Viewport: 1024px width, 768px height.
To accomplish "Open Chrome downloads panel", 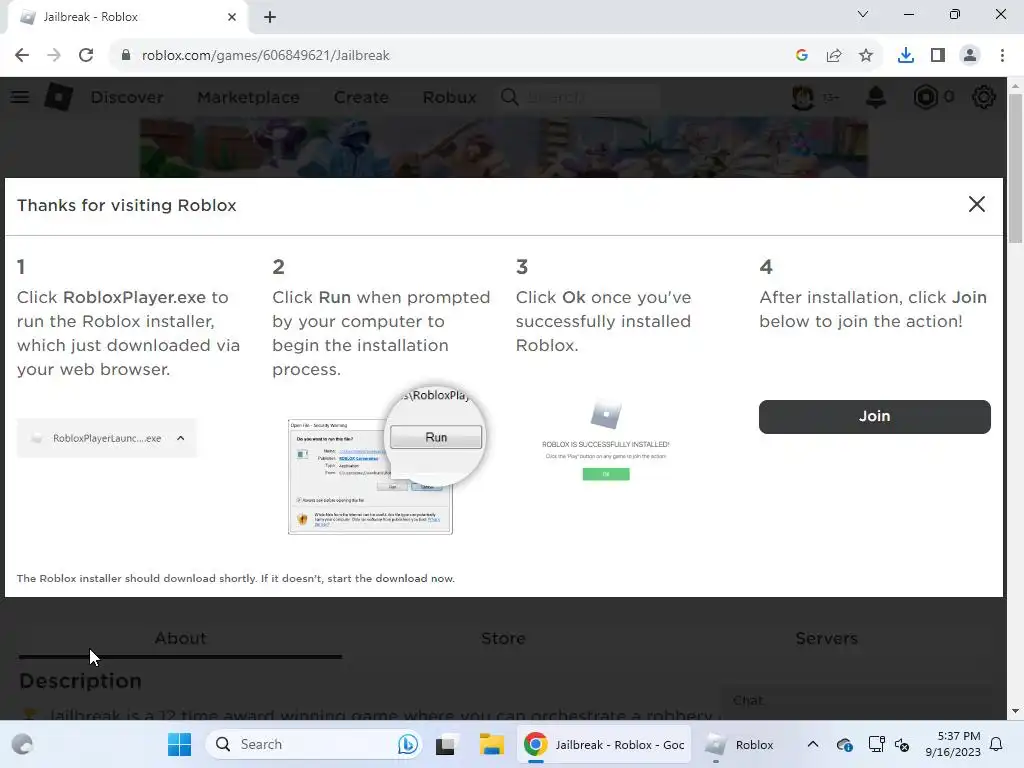I will pyautogui.click(x=906, y=56).
